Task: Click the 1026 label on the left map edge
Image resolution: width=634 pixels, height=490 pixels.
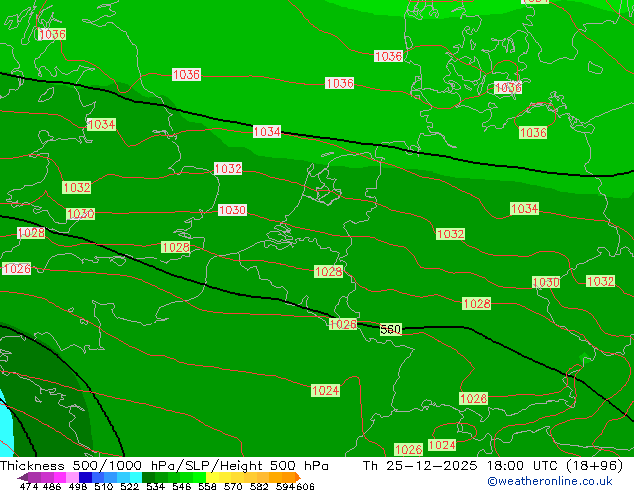Action: (x=16, y=269)
